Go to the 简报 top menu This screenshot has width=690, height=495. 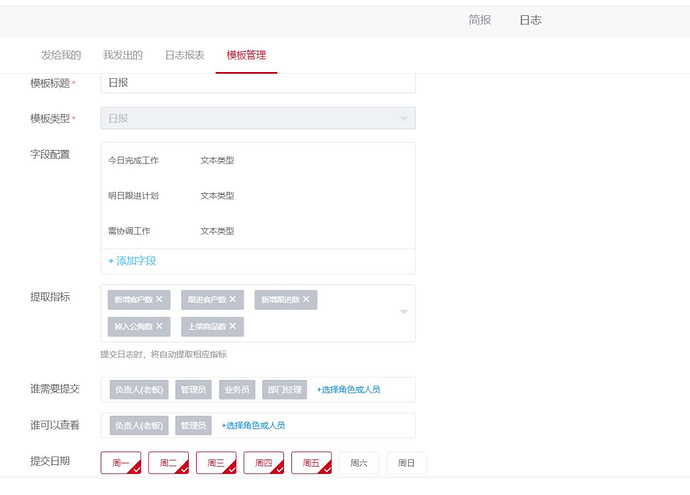pyautogui.click(x=480, y=20)
